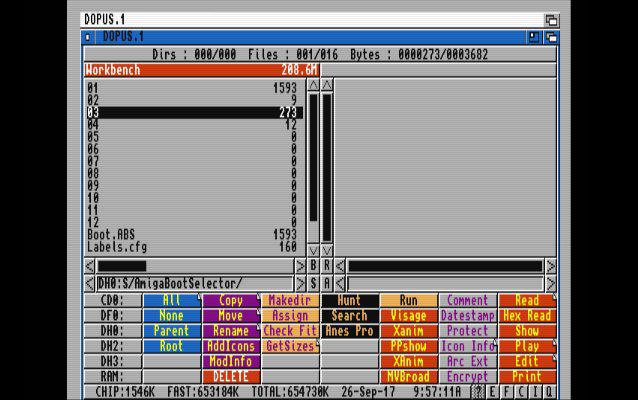Click the empty right lister path field
638x400 pixels.
(445, 284)
